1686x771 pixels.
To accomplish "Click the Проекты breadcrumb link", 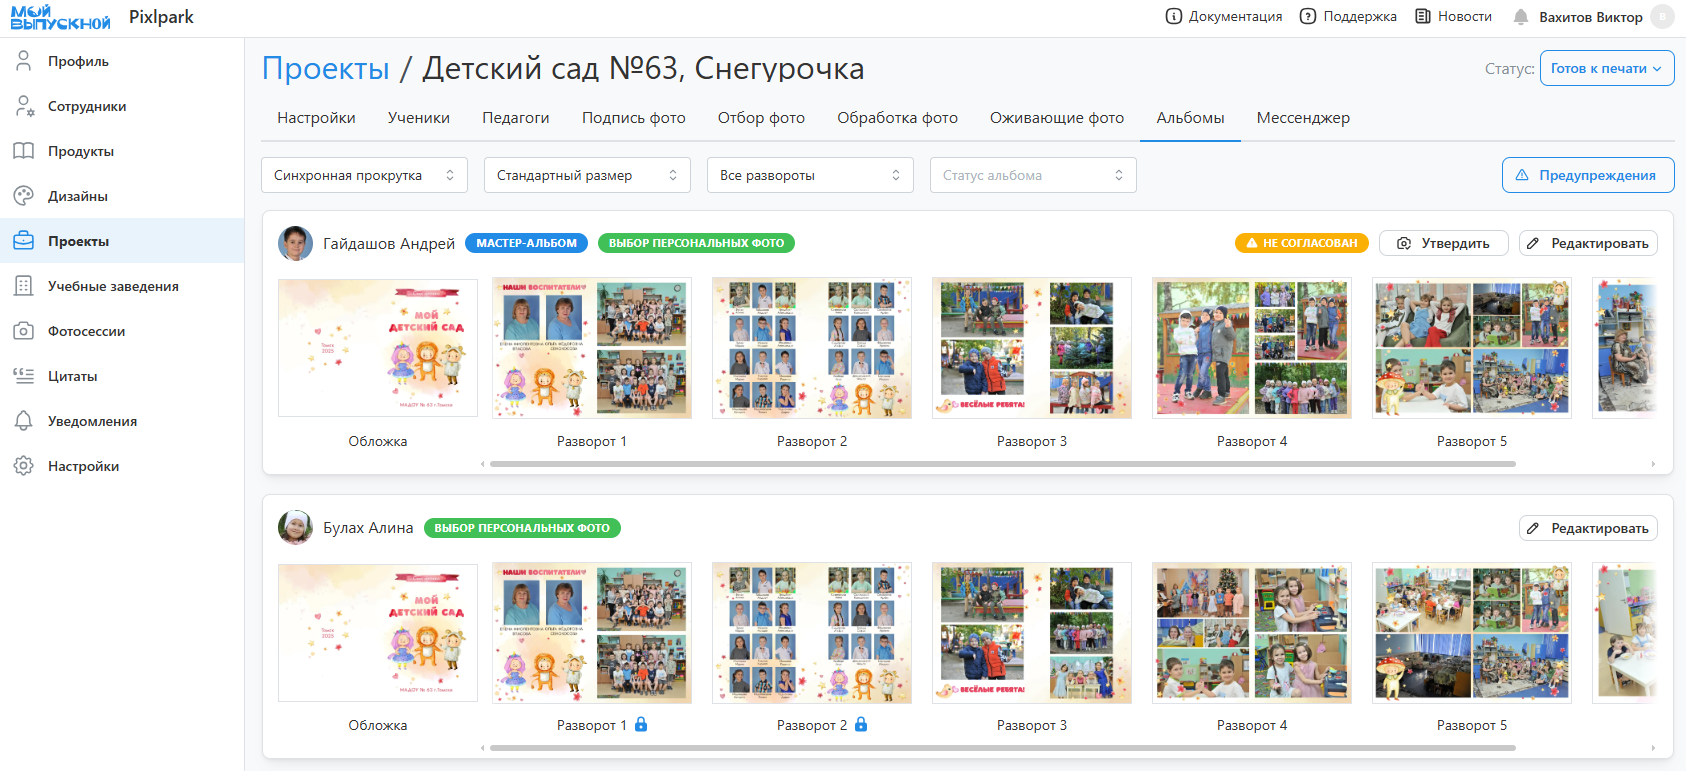I will (325, 68).
